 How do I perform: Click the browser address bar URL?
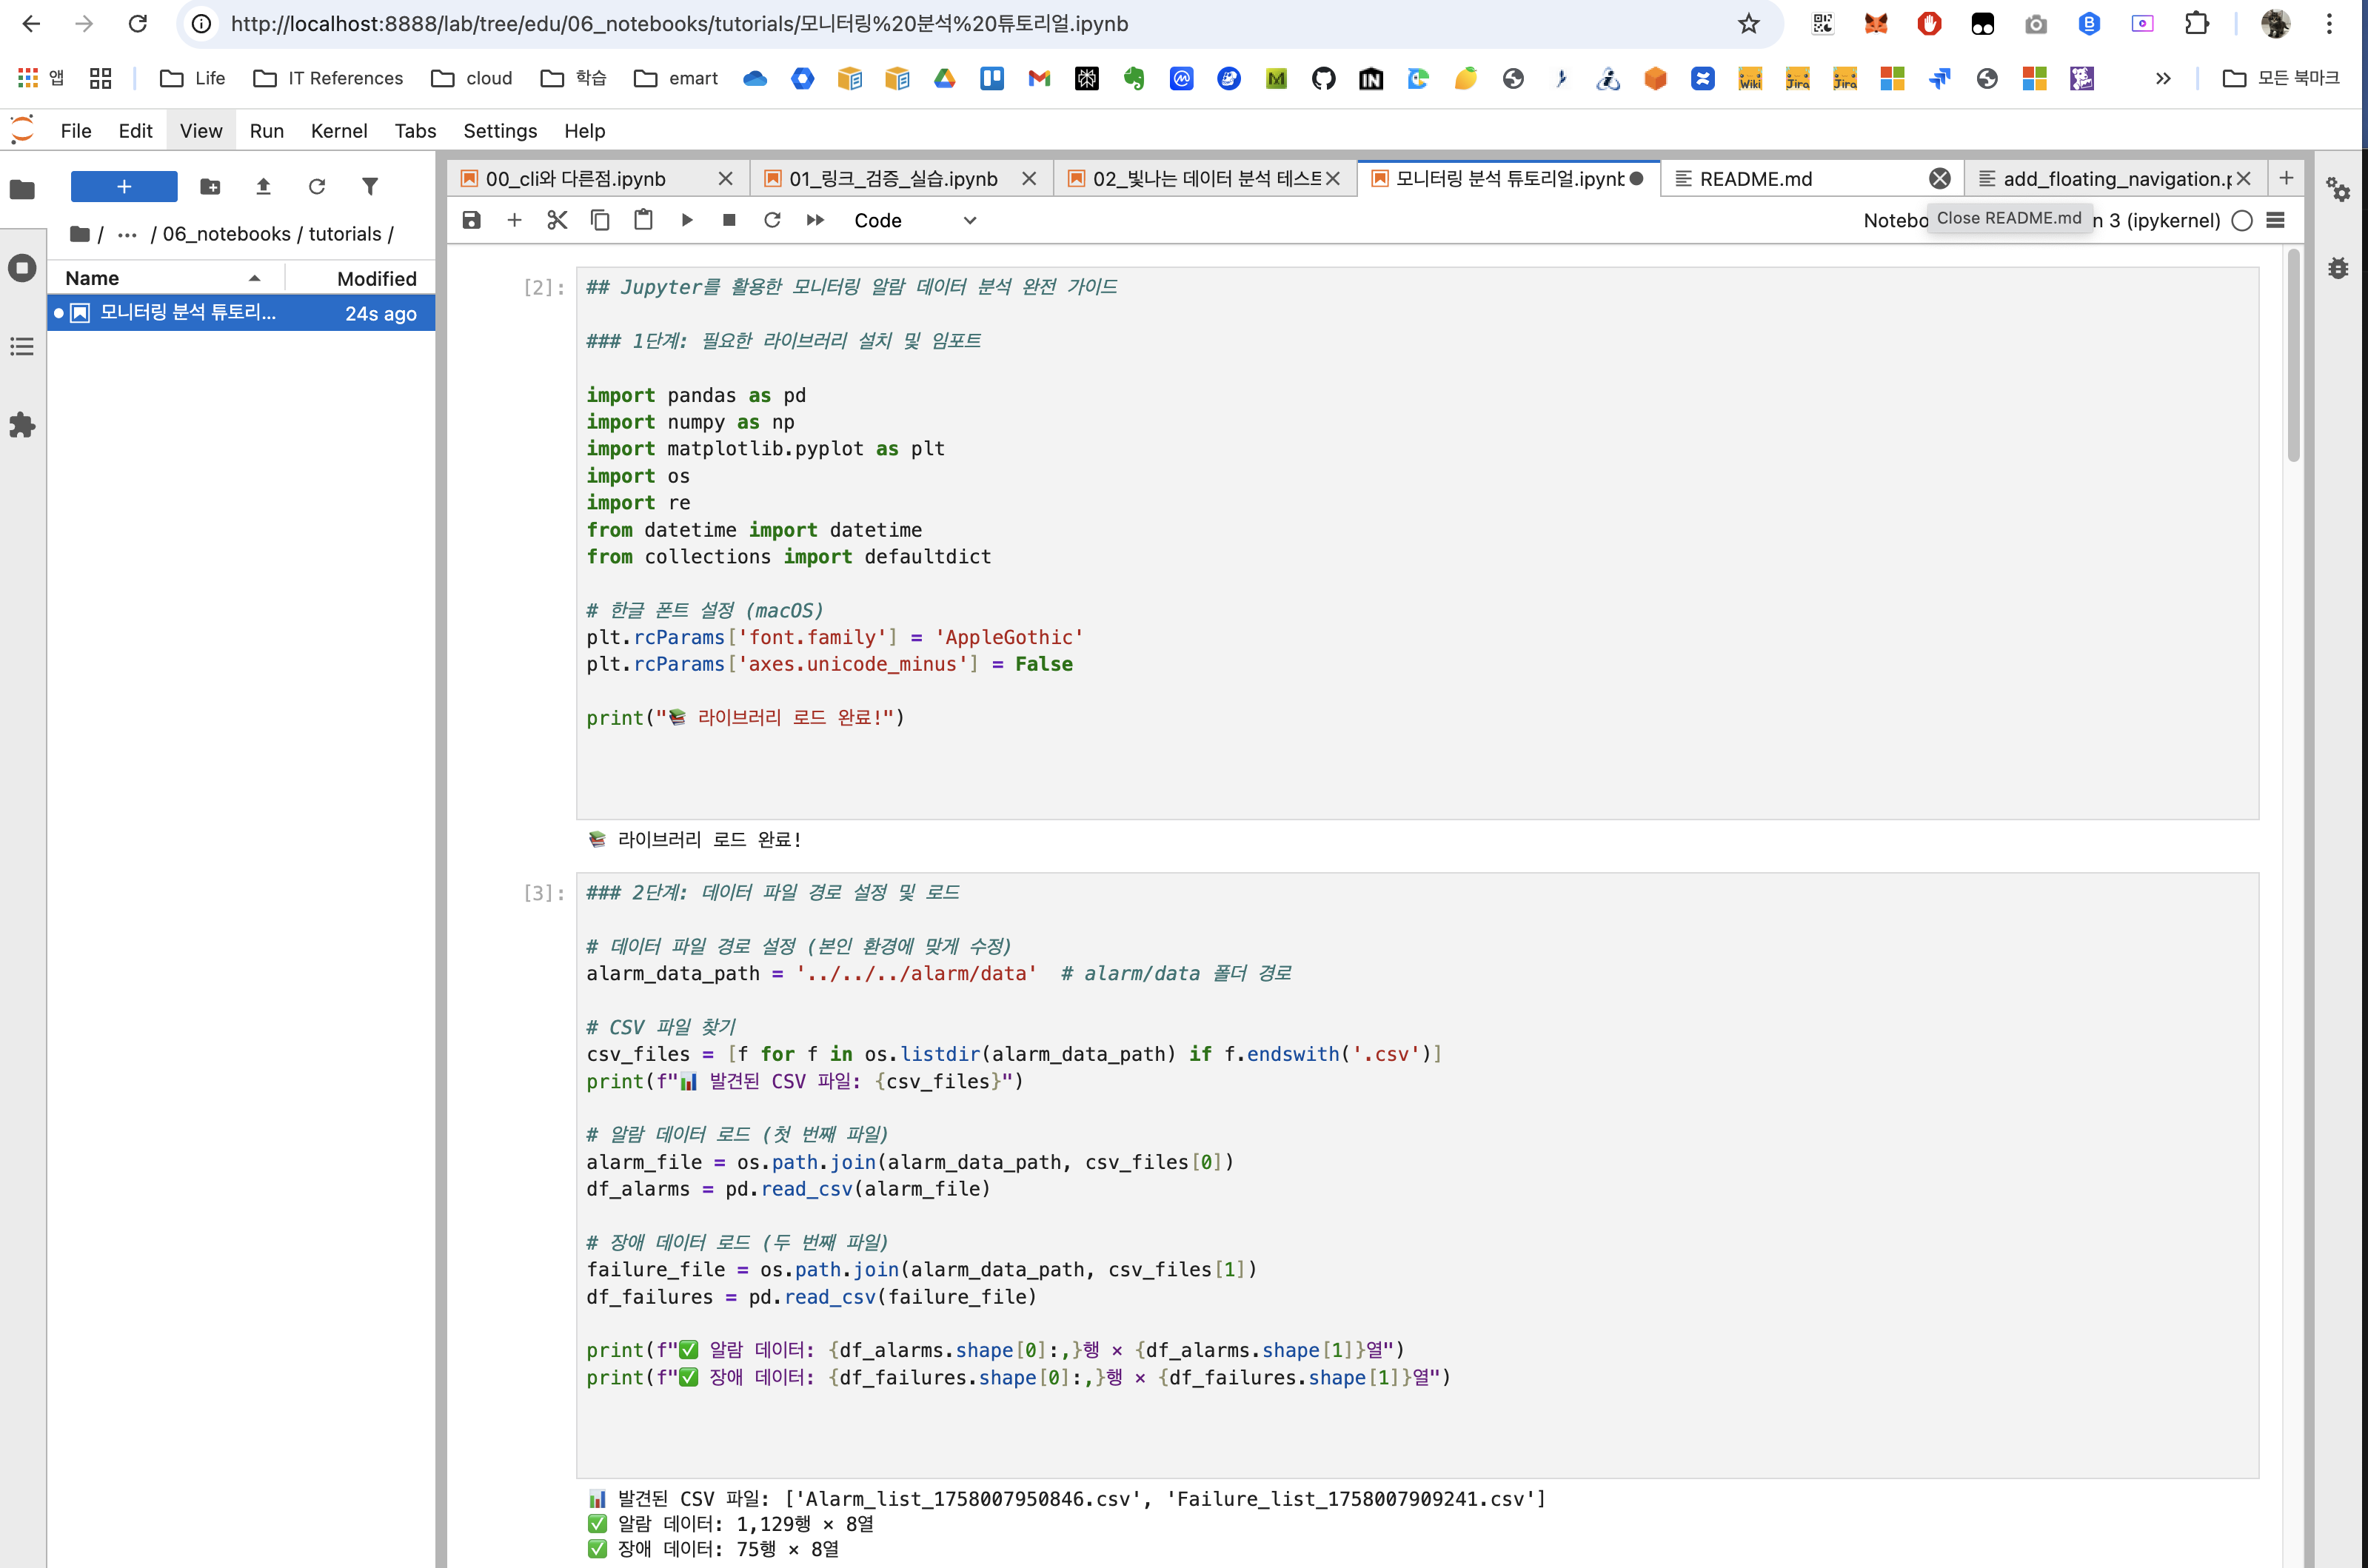(x=679, y=24)
